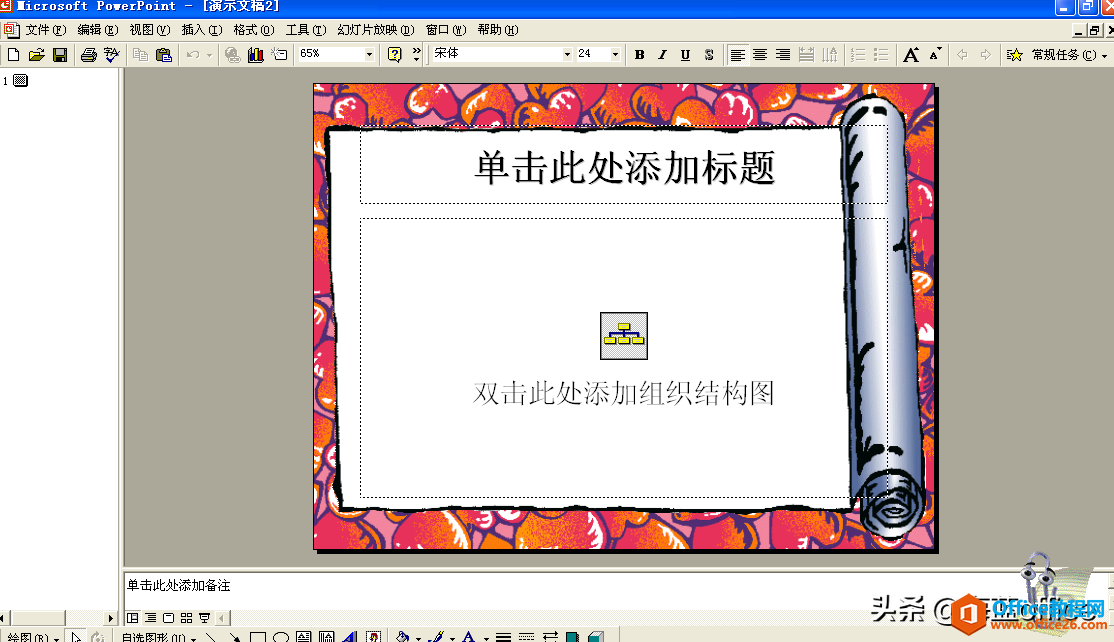
Task: Open the 插入 menu
Action: tap(200, 29)
